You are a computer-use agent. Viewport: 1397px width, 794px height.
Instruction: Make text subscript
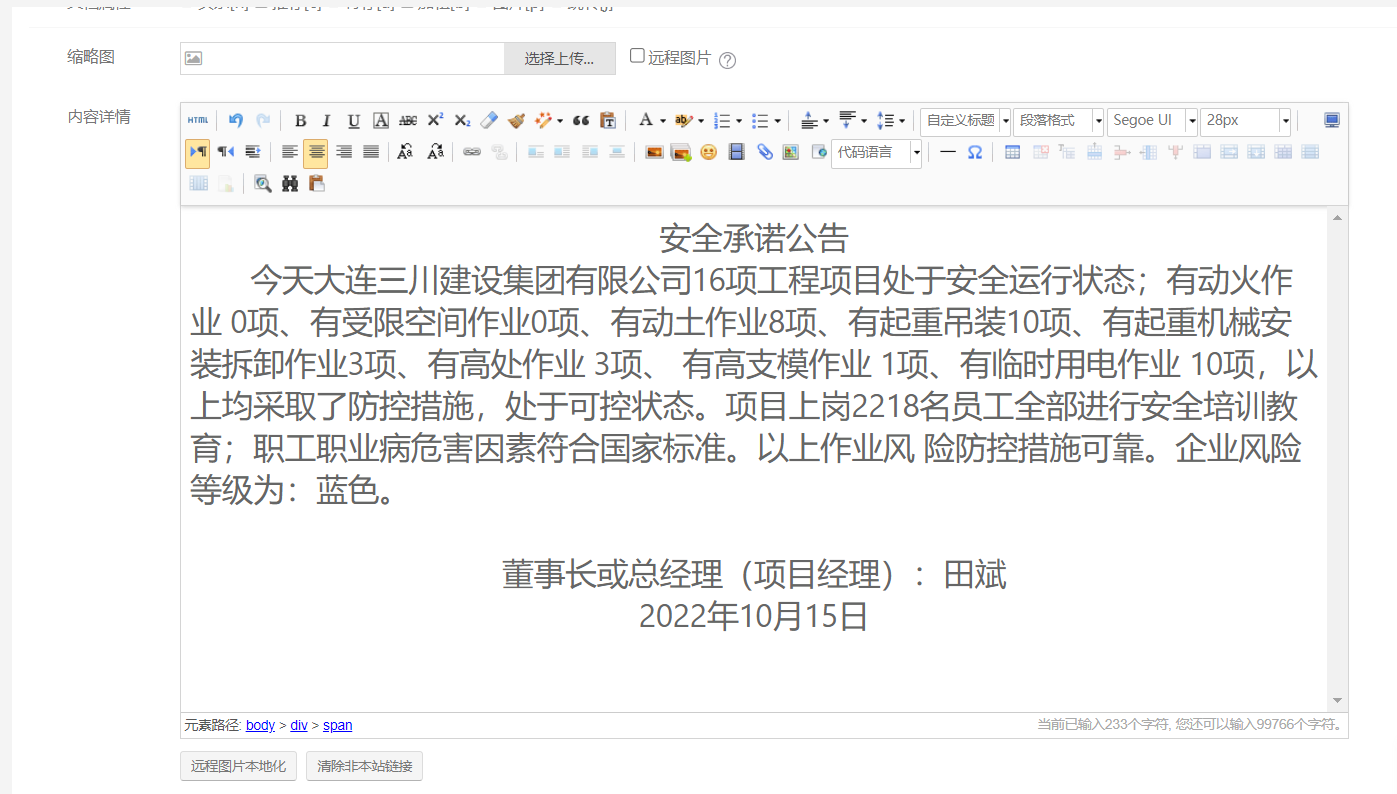click(x=462, y=120)
